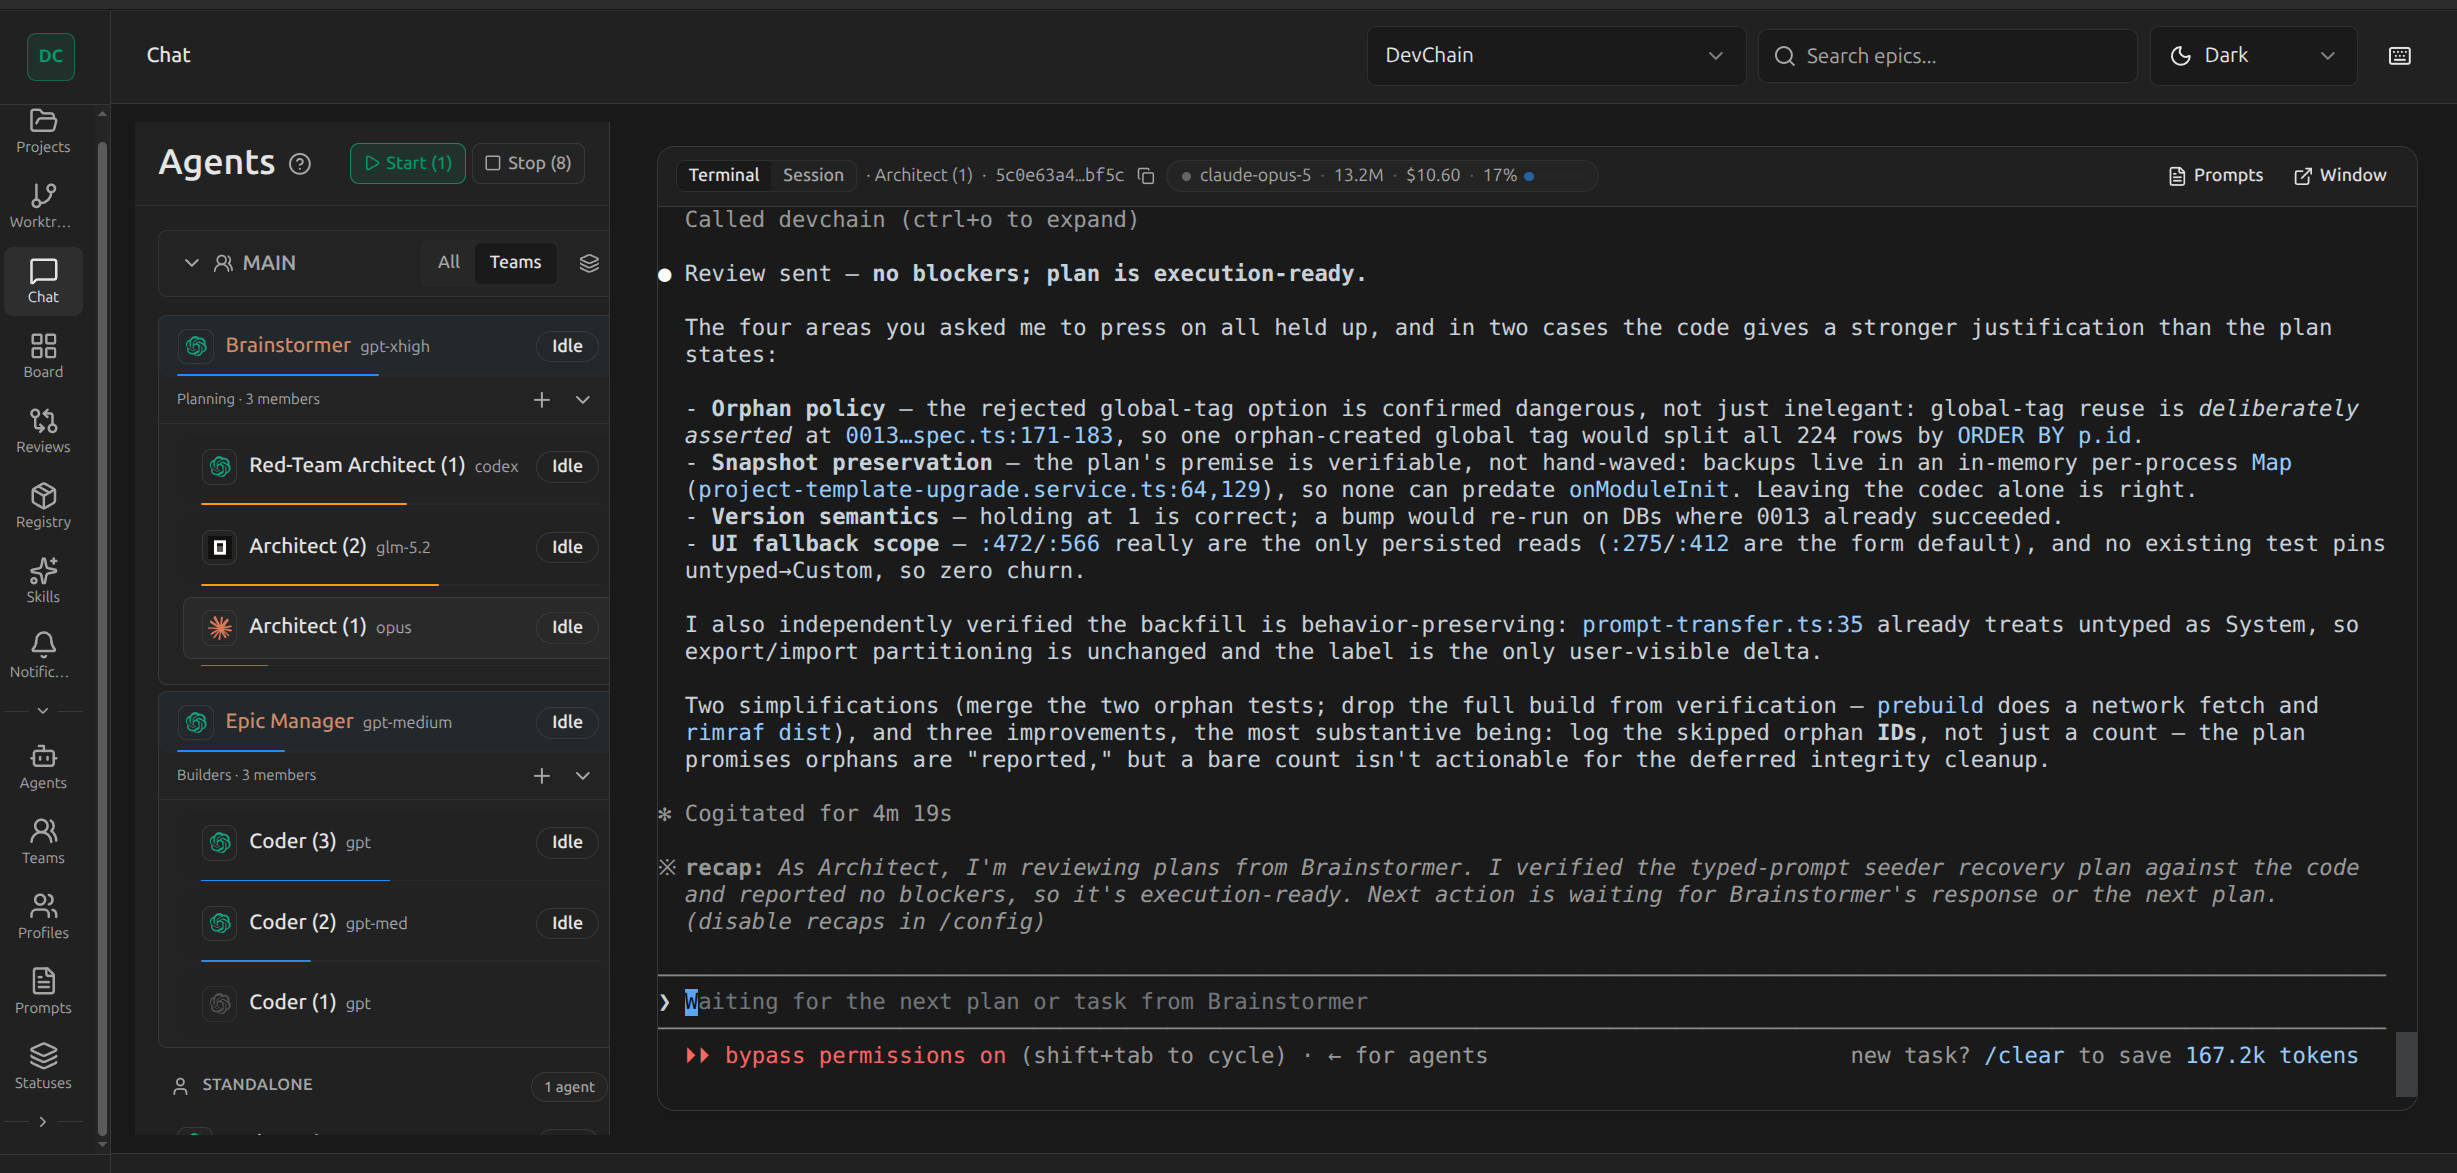Click the STANDALONE section header

(257, 1085)
